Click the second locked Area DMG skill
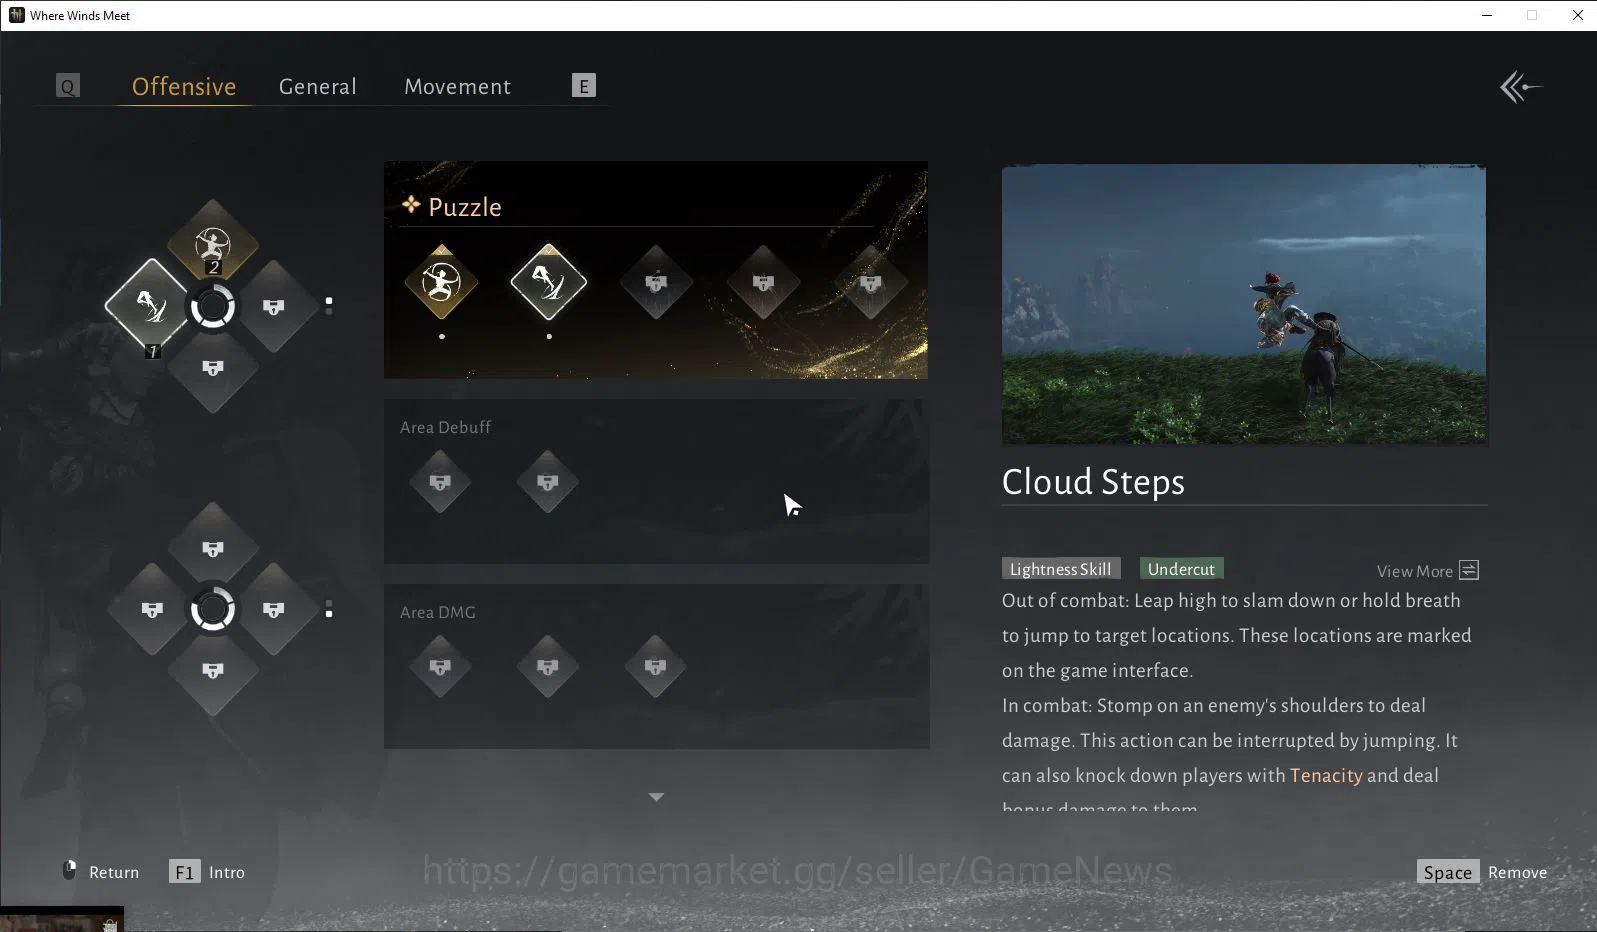The image size is (1597, 932). (x=548, y=666)
